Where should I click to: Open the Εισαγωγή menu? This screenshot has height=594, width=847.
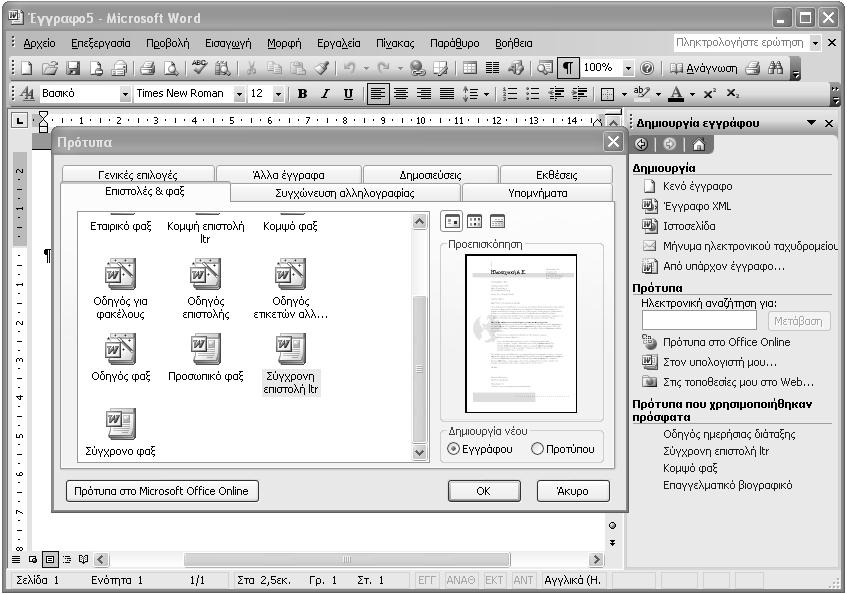[x=228, y=43]
